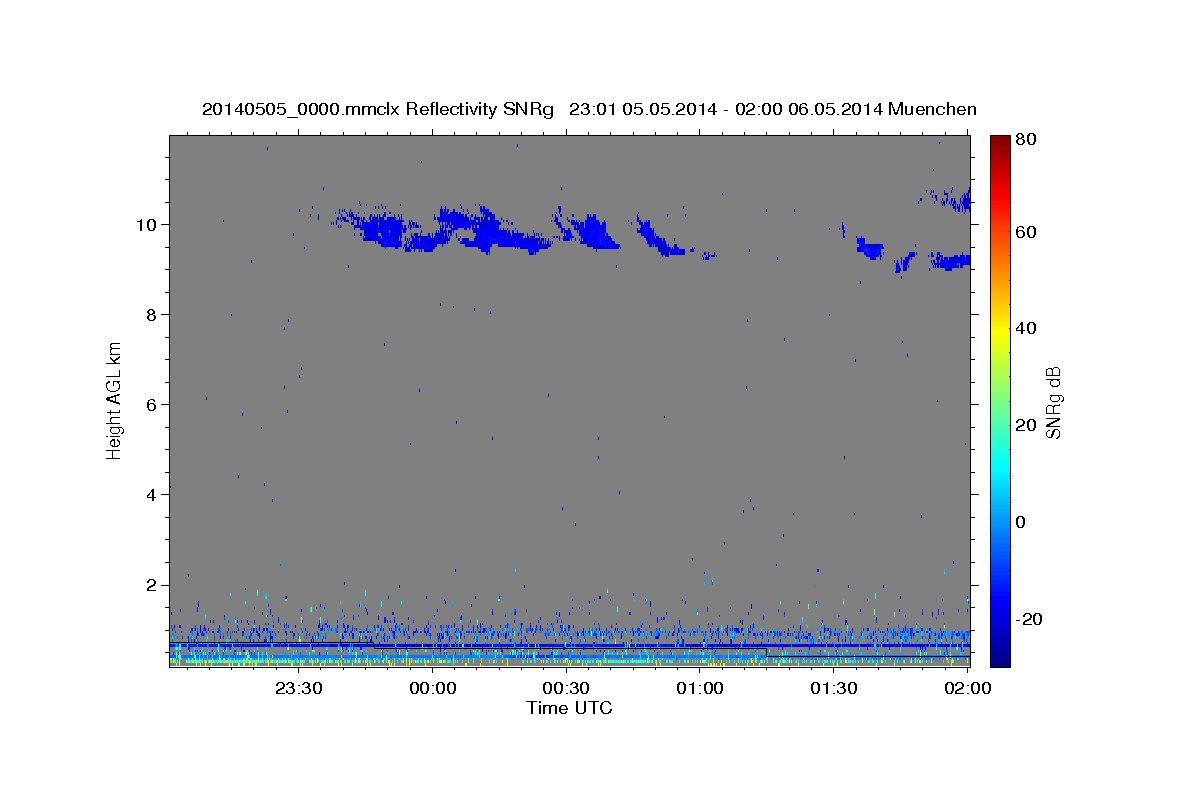Screen dimensions: 1200x800
Task: Click the colorbar value 80
Action: (x=1027, y=140)
